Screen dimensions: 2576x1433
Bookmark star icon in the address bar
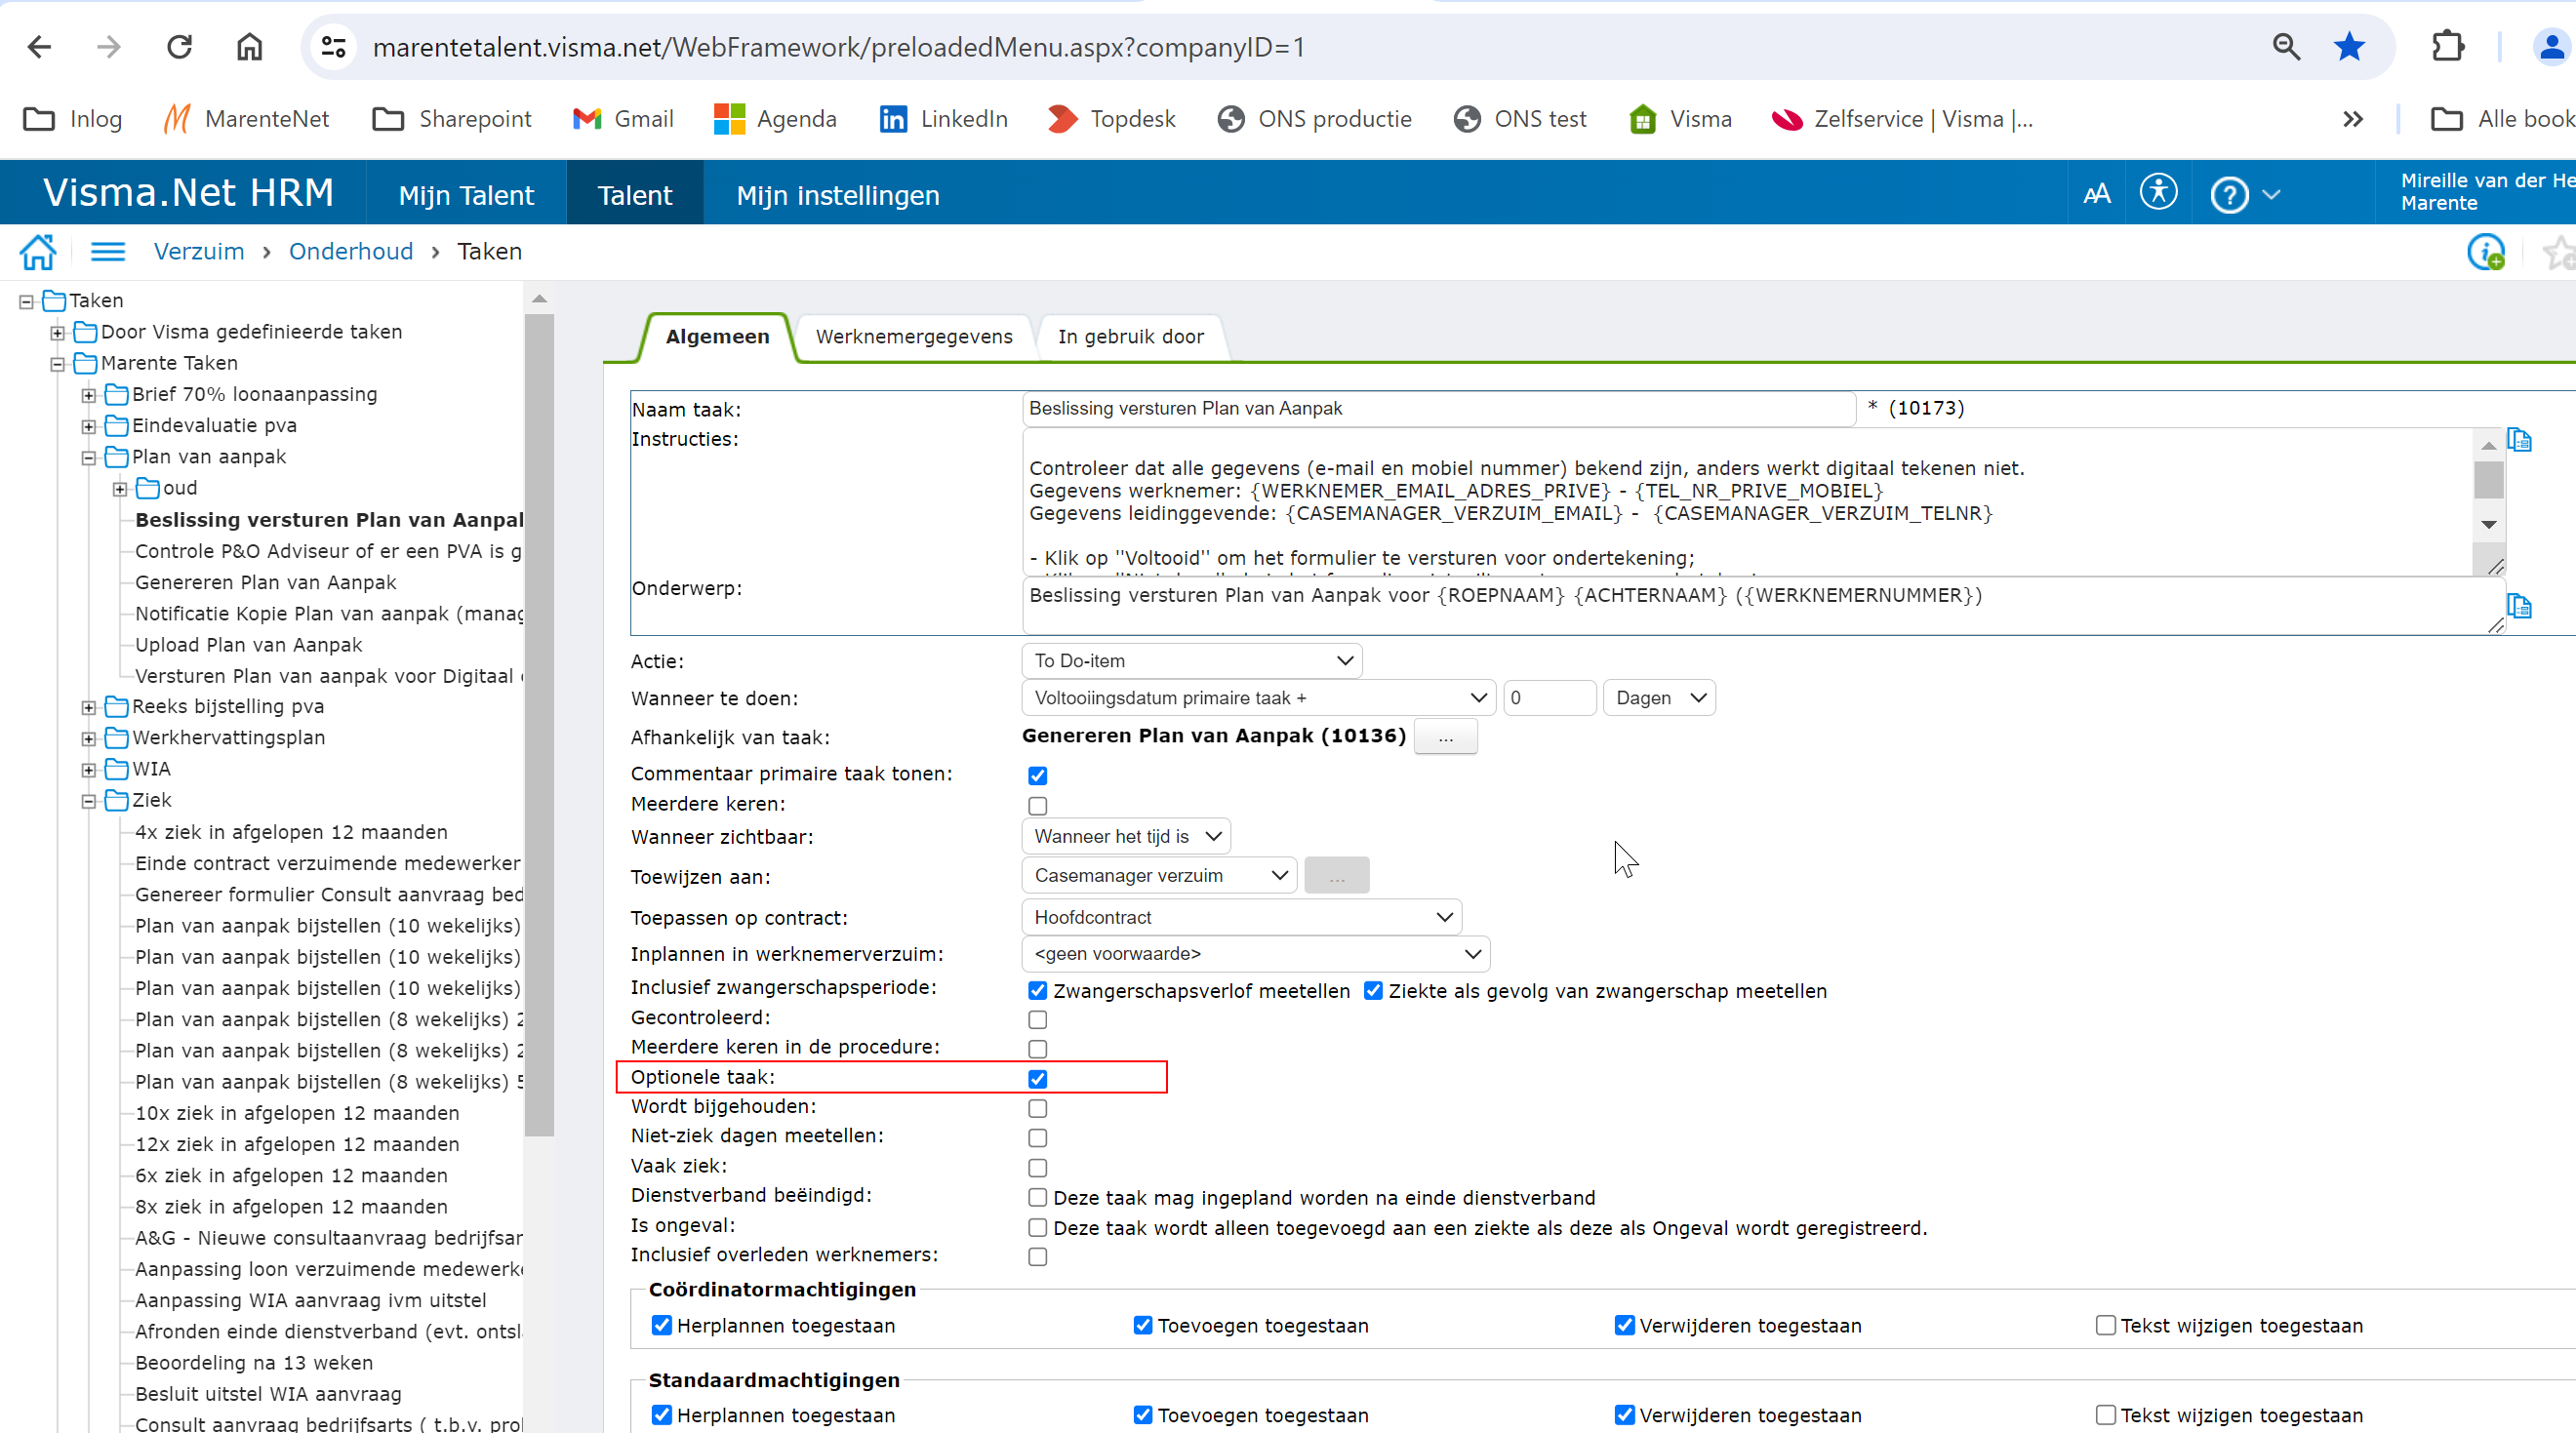tap(2348, 47)
